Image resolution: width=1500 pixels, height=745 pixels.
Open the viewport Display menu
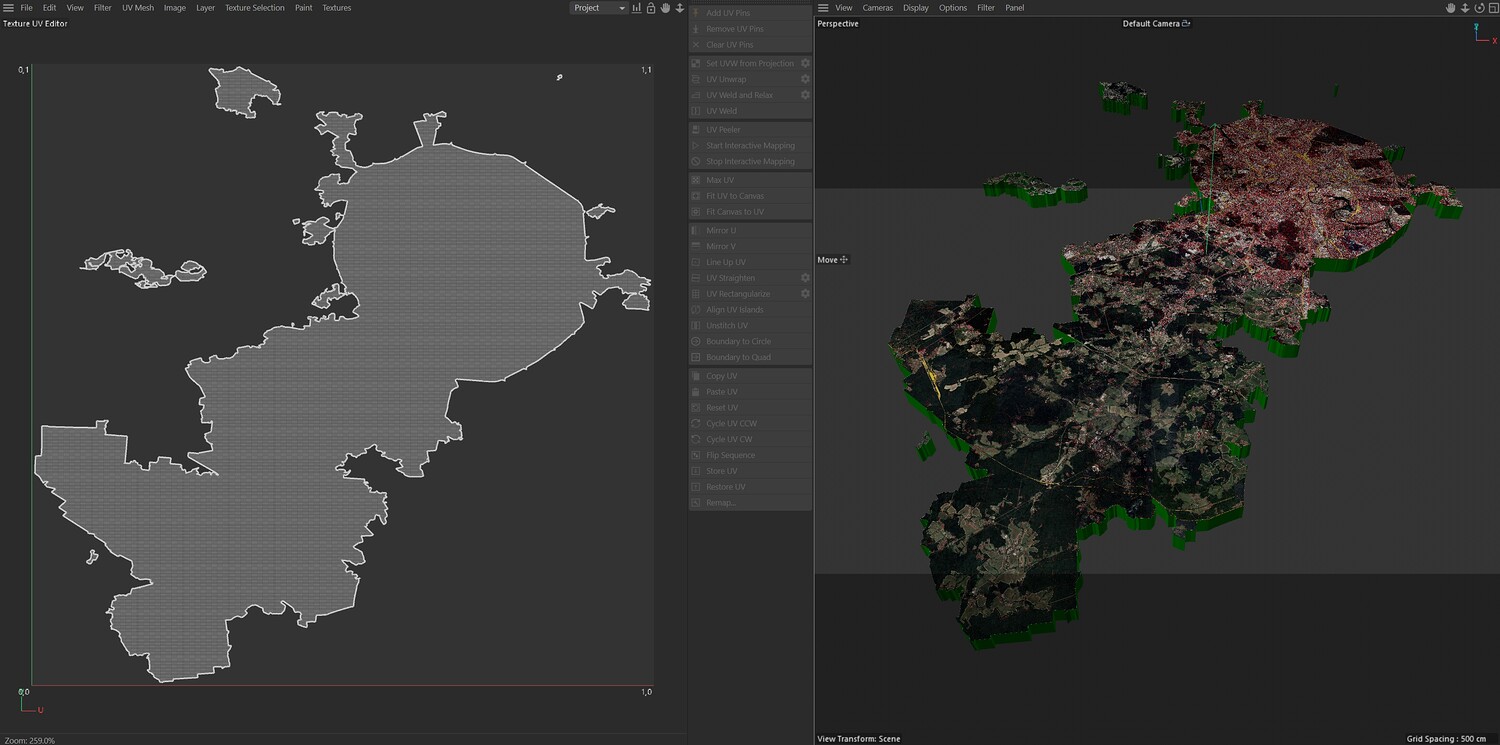pyautogui.click(x=916, y=8)
